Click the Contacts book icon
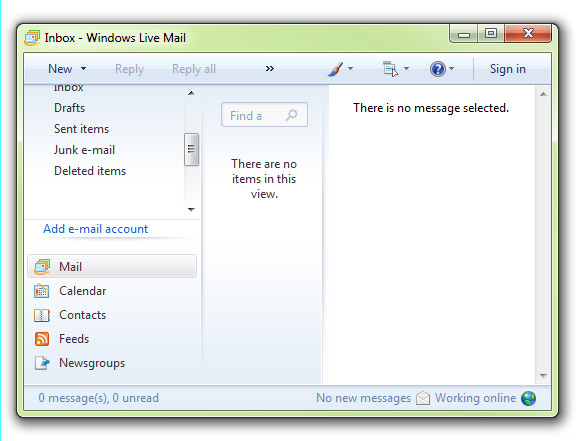The height and width of the screenshot is (441, 578). point(42,315)
